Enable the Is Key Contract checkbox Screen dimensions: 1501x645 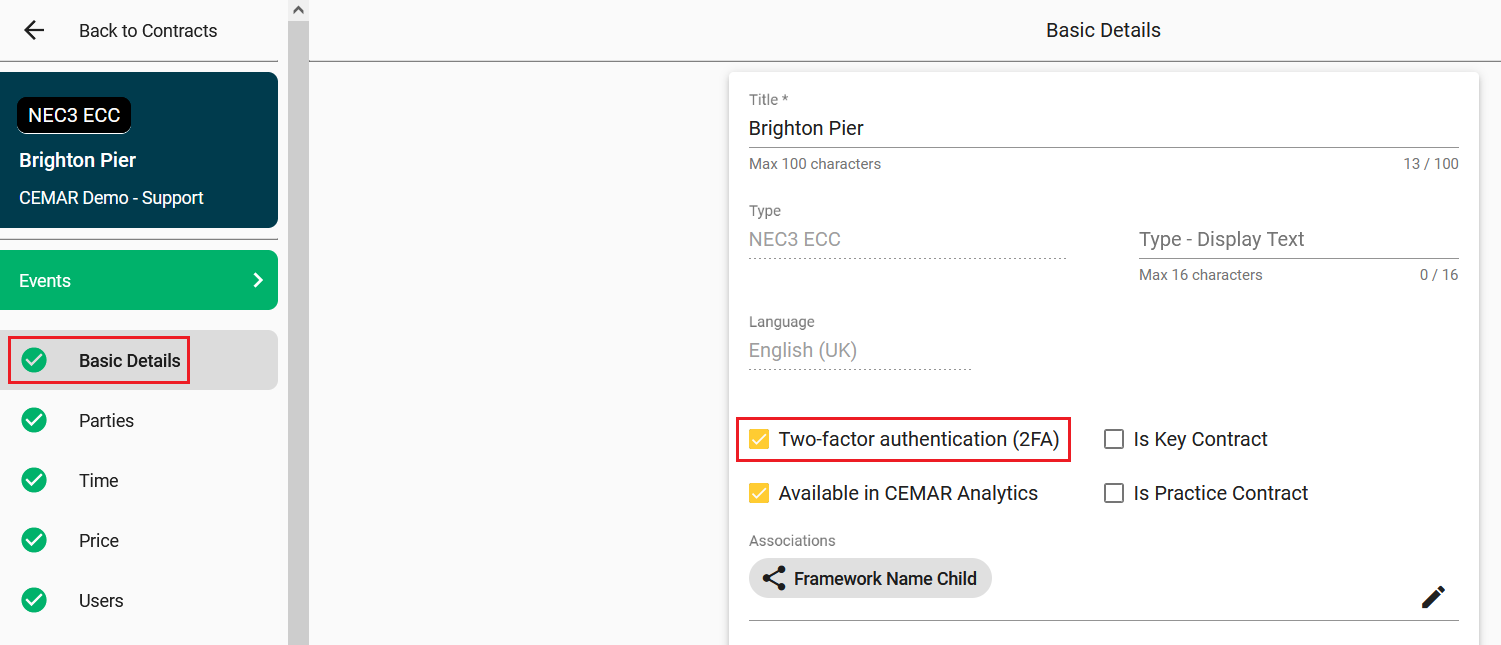point(1114,439)
